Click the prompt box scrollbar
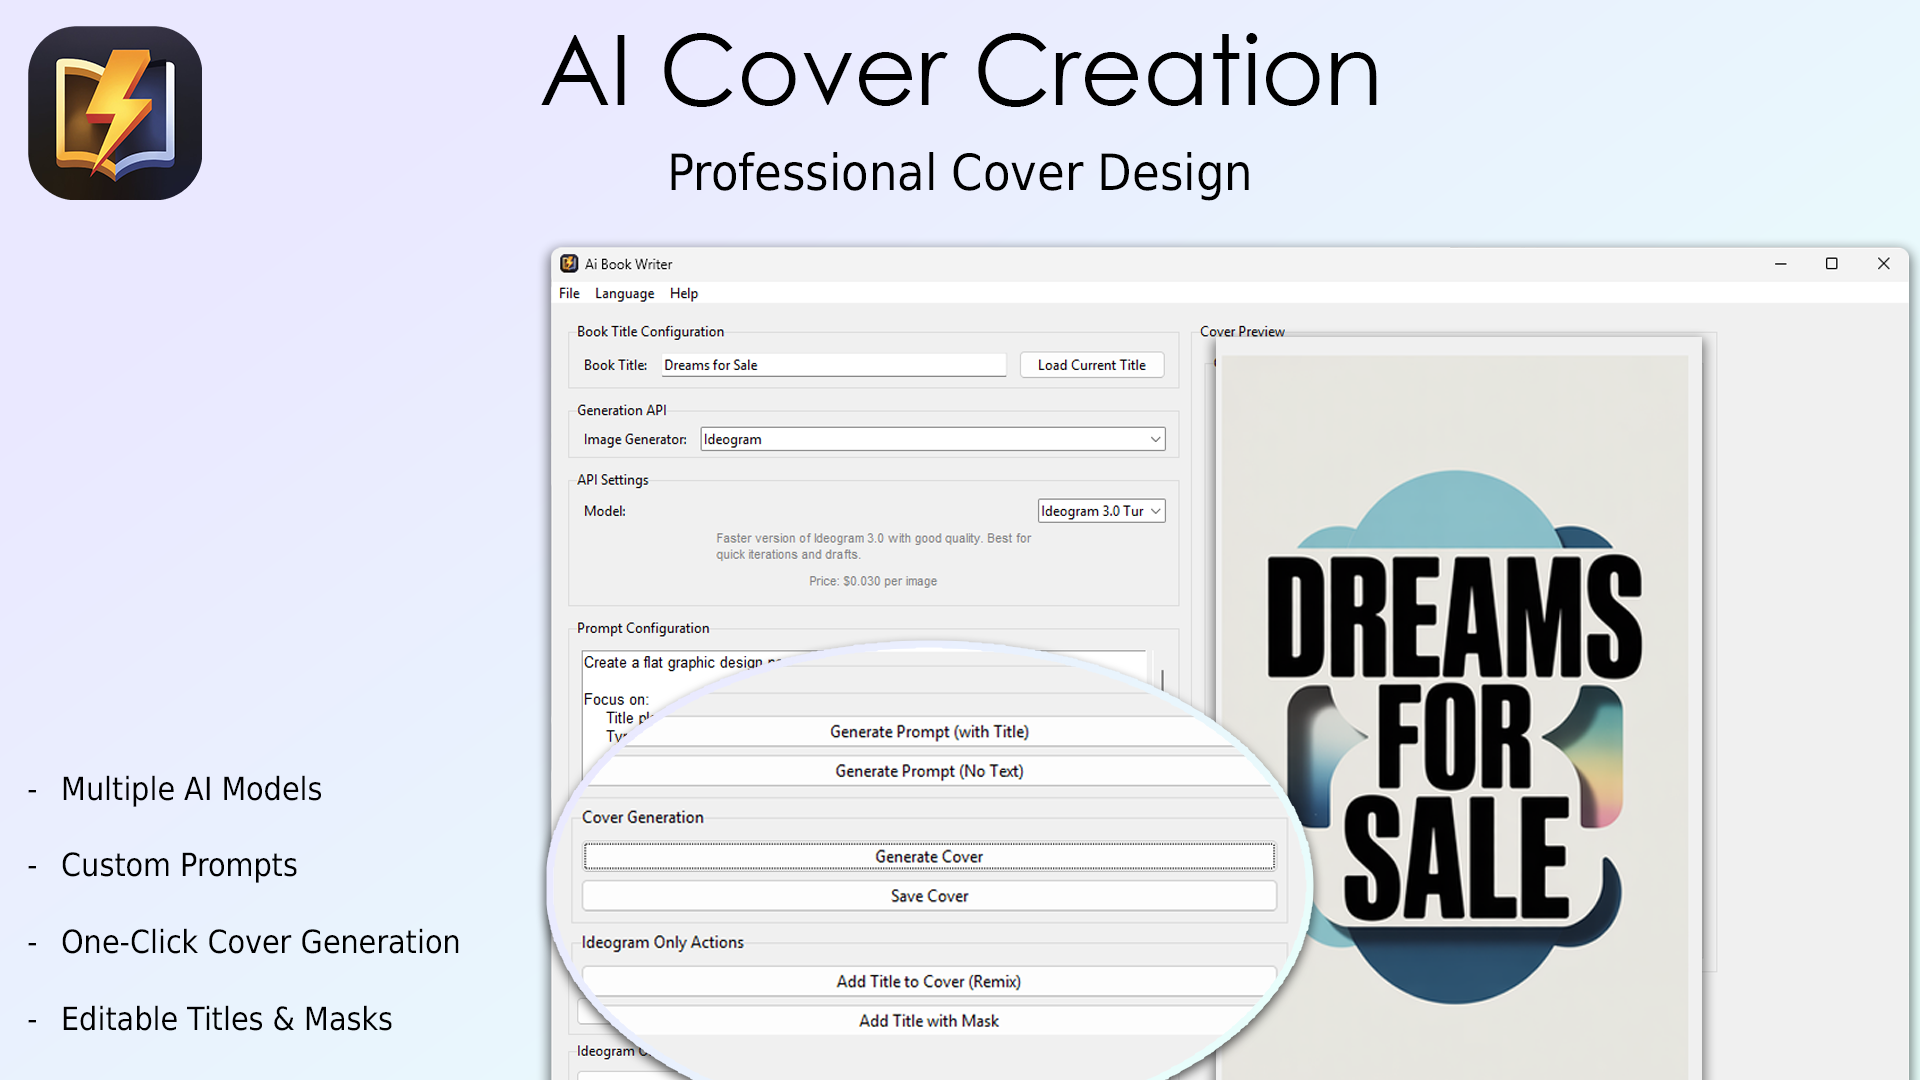The width and height of the screenshot is (1920, 1080). (1161, 678)
